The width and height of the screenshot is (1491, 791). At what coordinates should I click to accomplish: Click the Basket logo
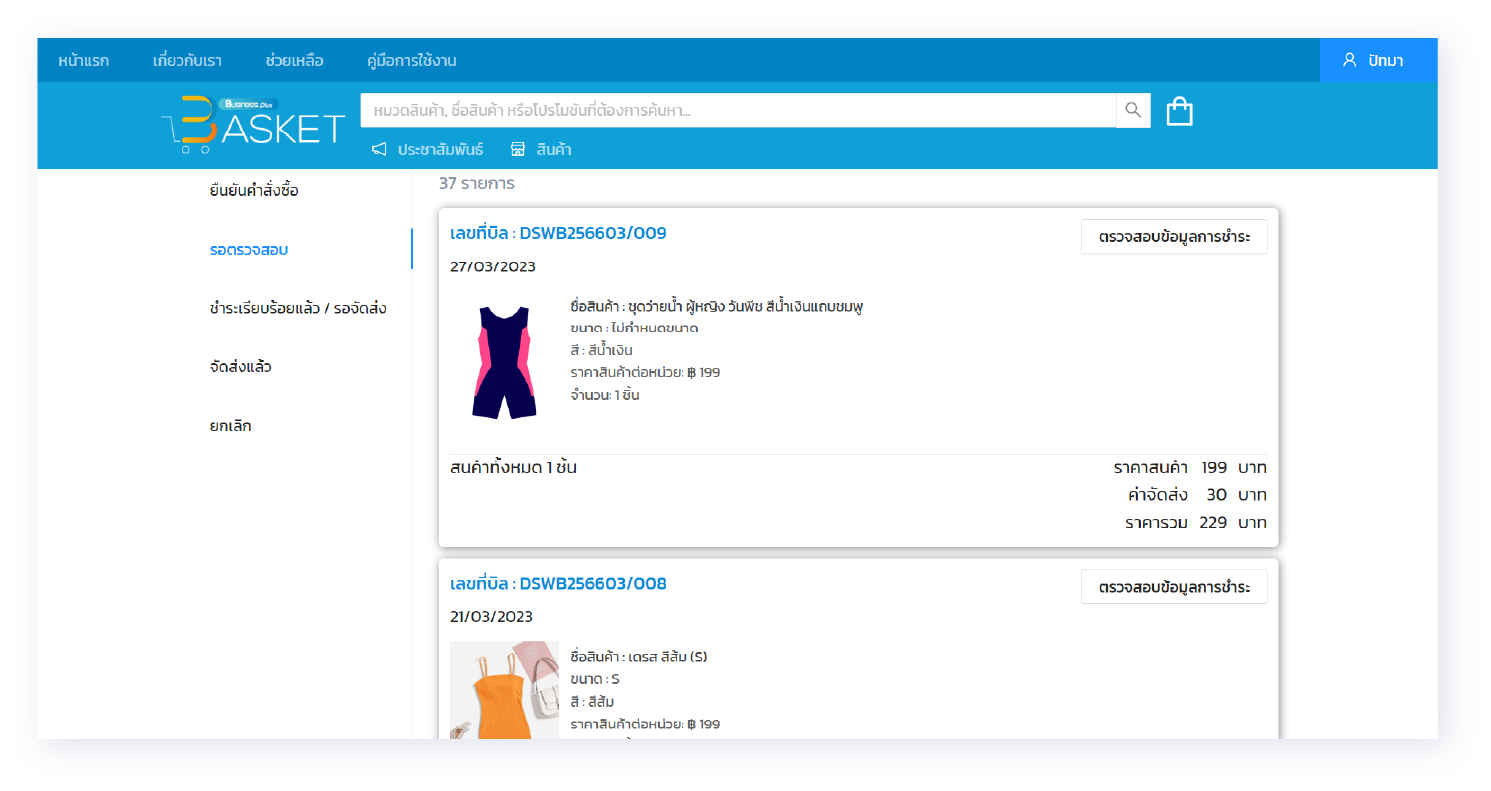254,124
